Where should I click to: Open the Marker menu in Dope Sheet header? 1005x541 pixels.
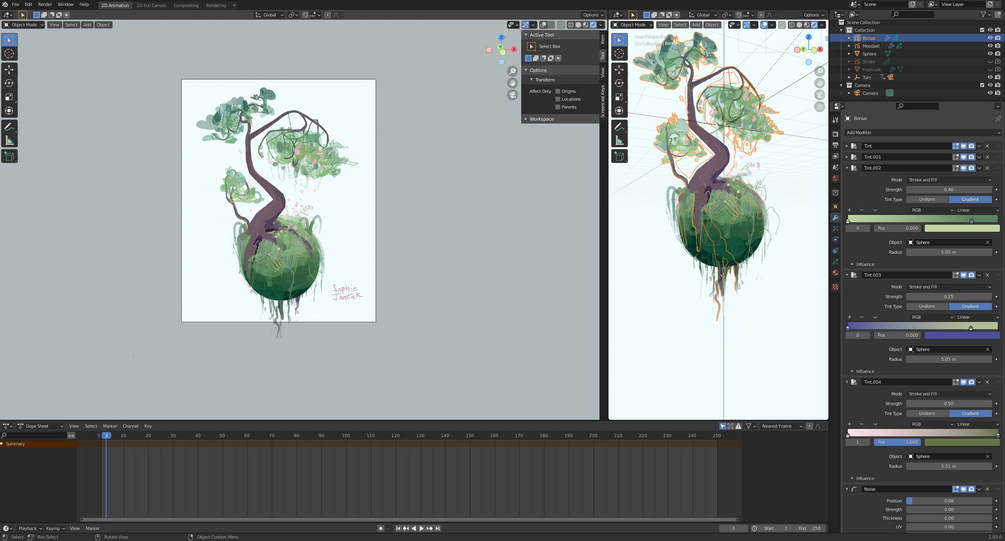pyautogui.click(x=110, y=426)
